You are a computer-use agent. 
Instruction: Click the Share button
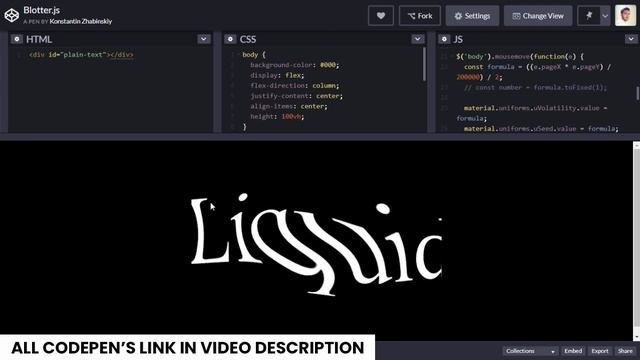[x=625, y=351]
